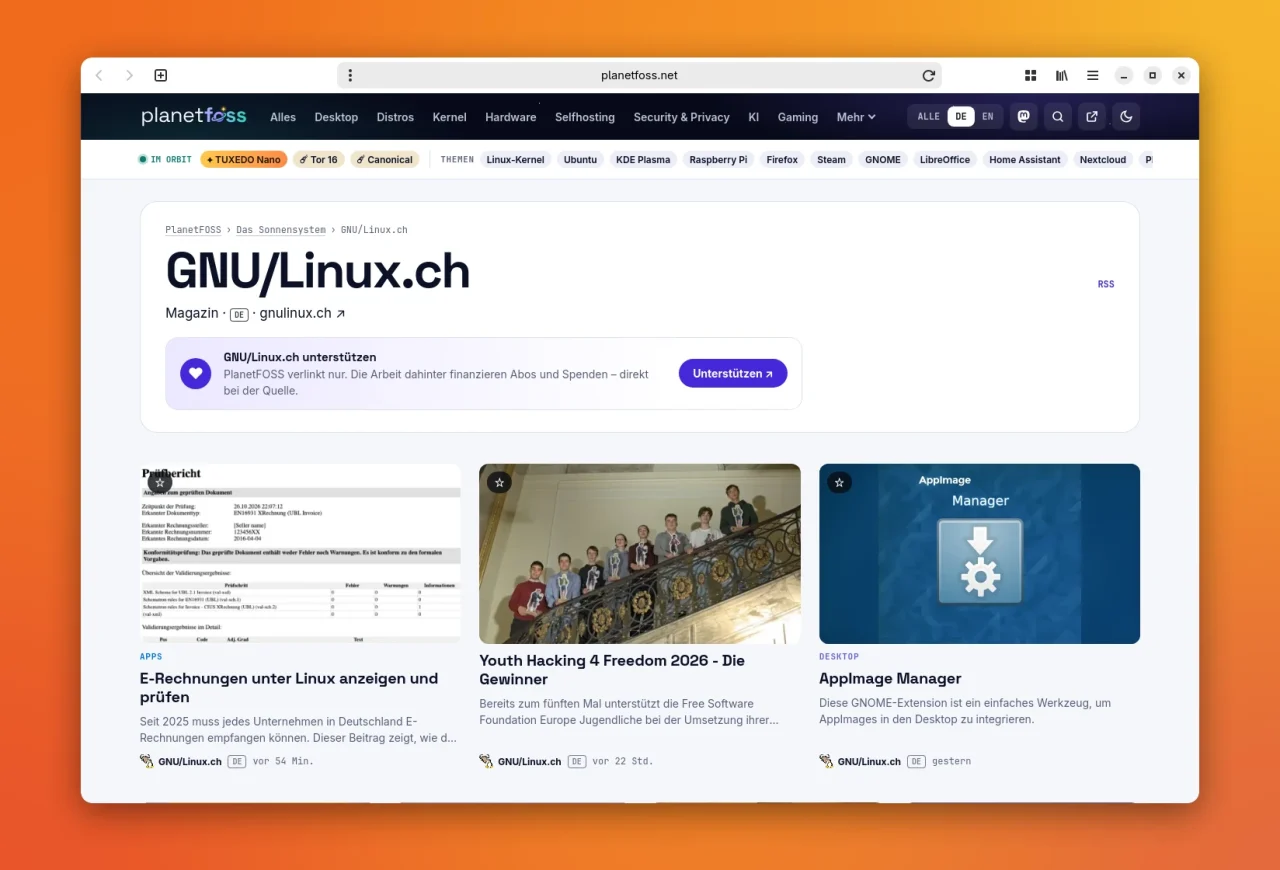1280x870 pixels.
Task: Visit the gnulinux.ch external link
Action: tap(302, 313)
